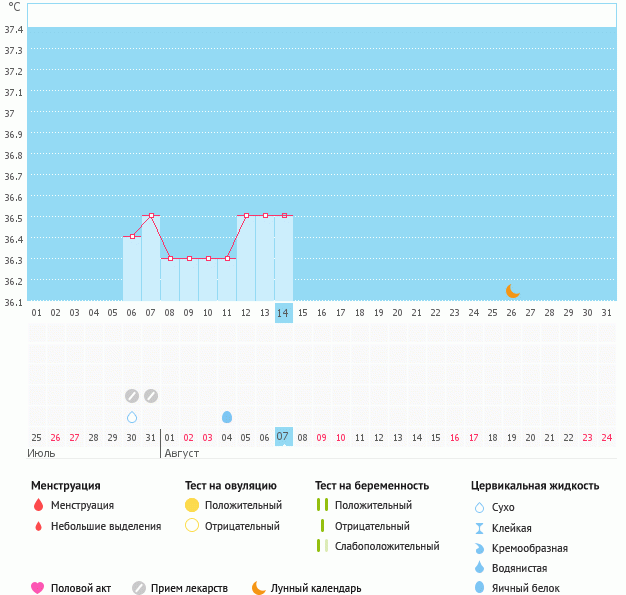Click the filled blue drop on August 04

227,417
